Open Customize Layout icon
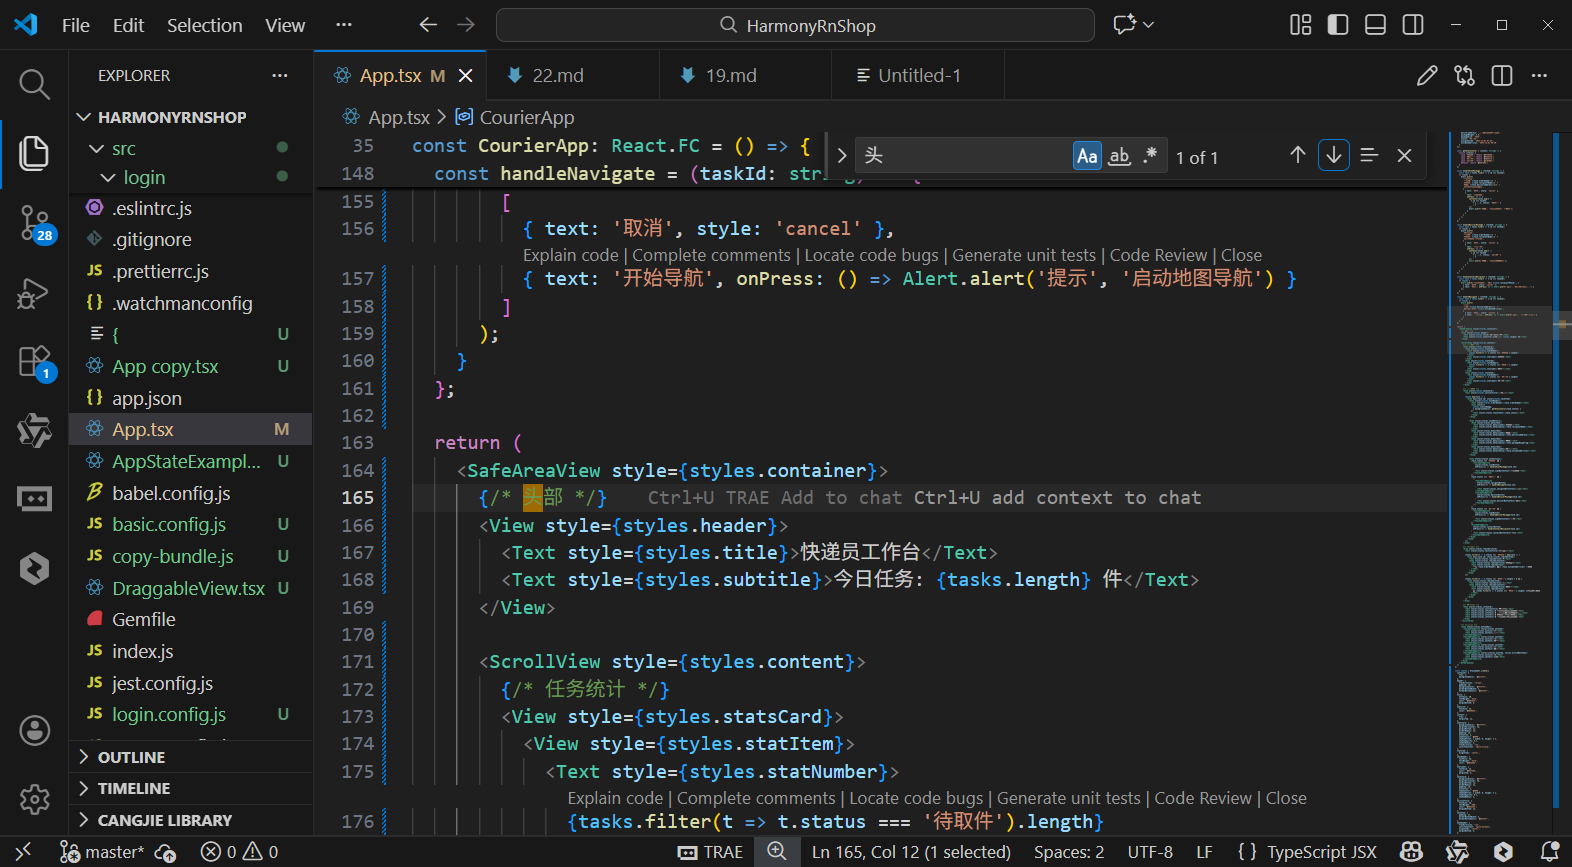The image size is (1572, 867). tap(1300, 25)
